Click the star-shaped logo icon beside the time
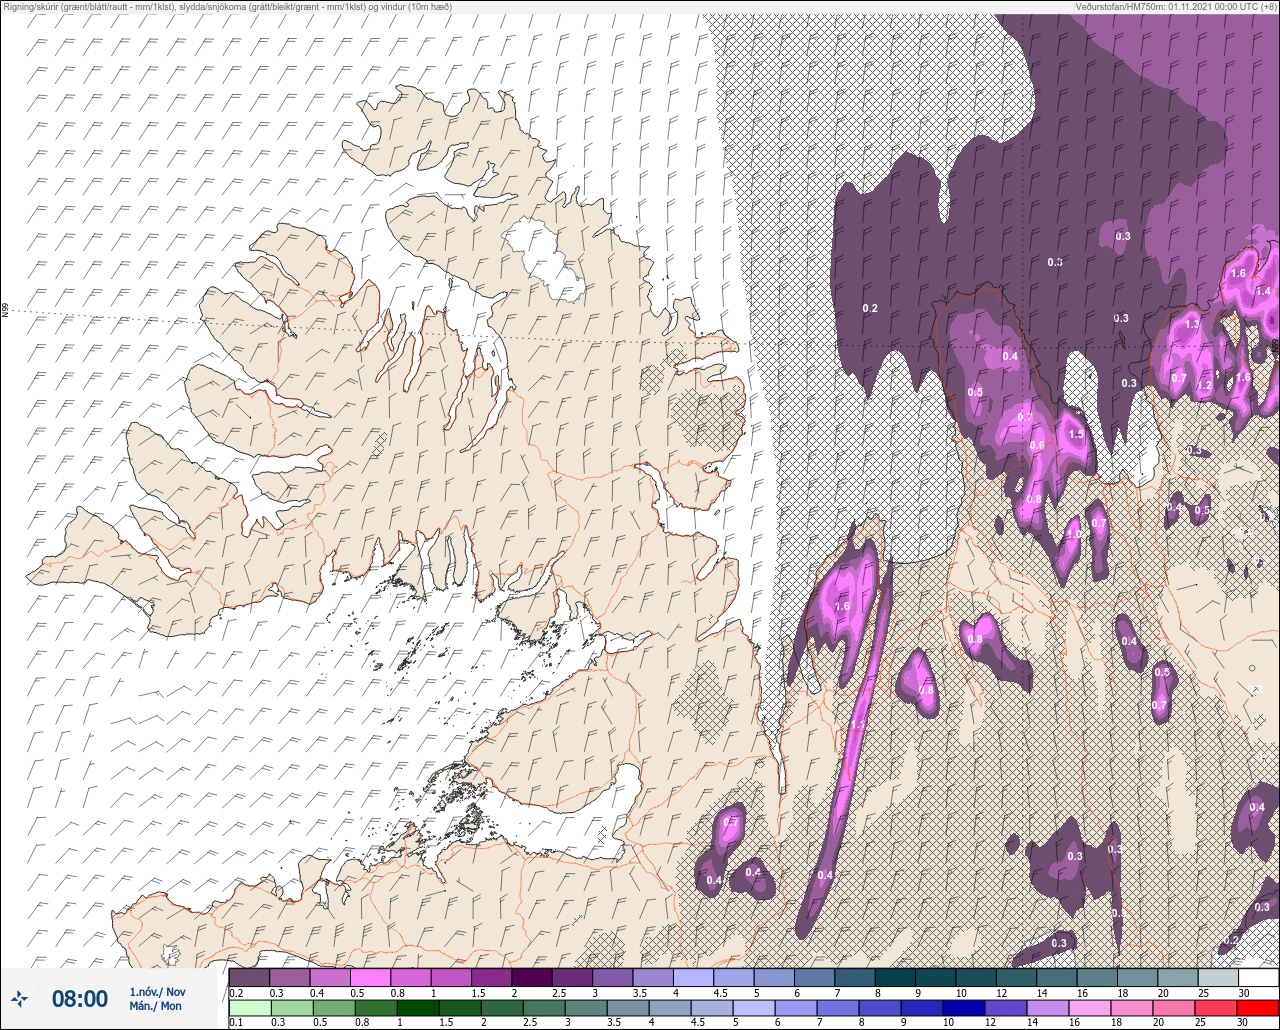Screen dimensions: 1280x1030 pyautogui.click(x=19, y=998)
